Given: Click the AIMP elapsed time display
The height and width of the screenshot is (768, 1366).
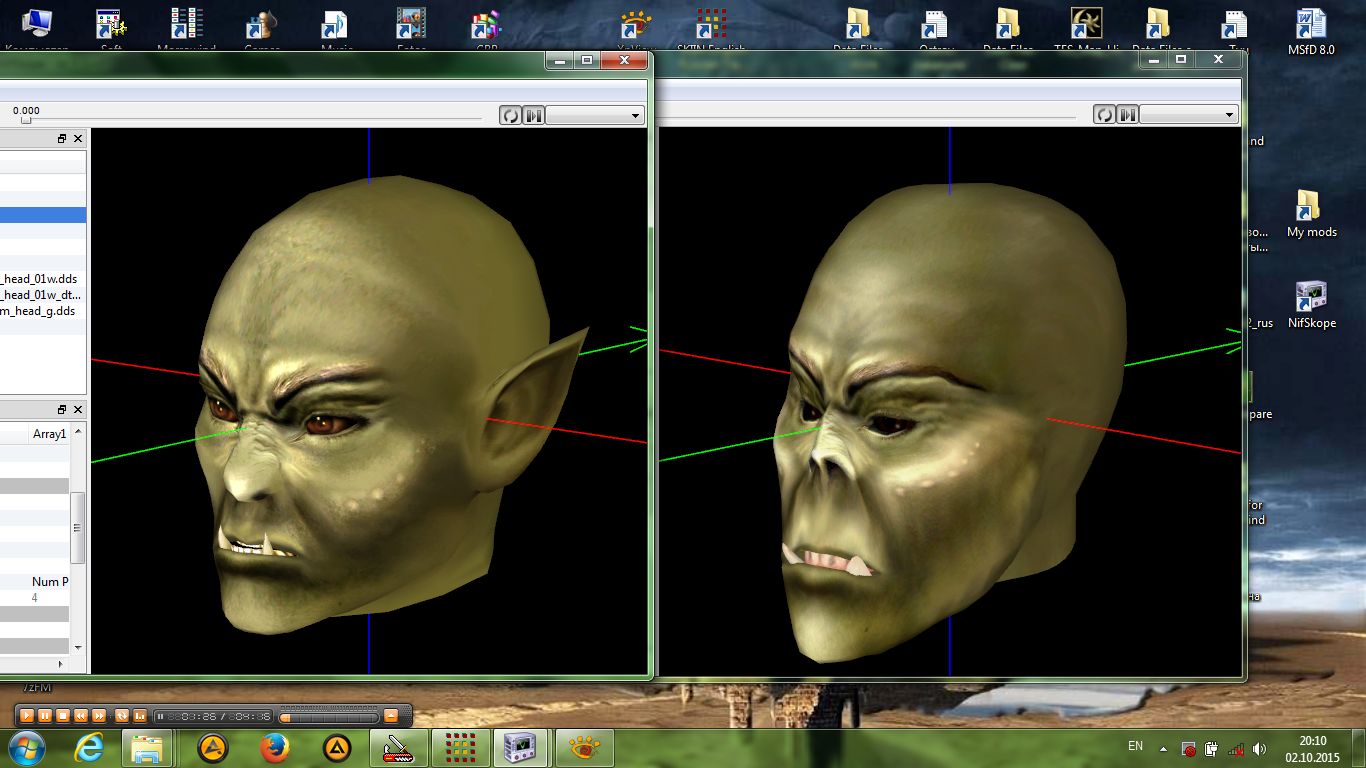Looking at the screenshot, I should tap(193, 717).
